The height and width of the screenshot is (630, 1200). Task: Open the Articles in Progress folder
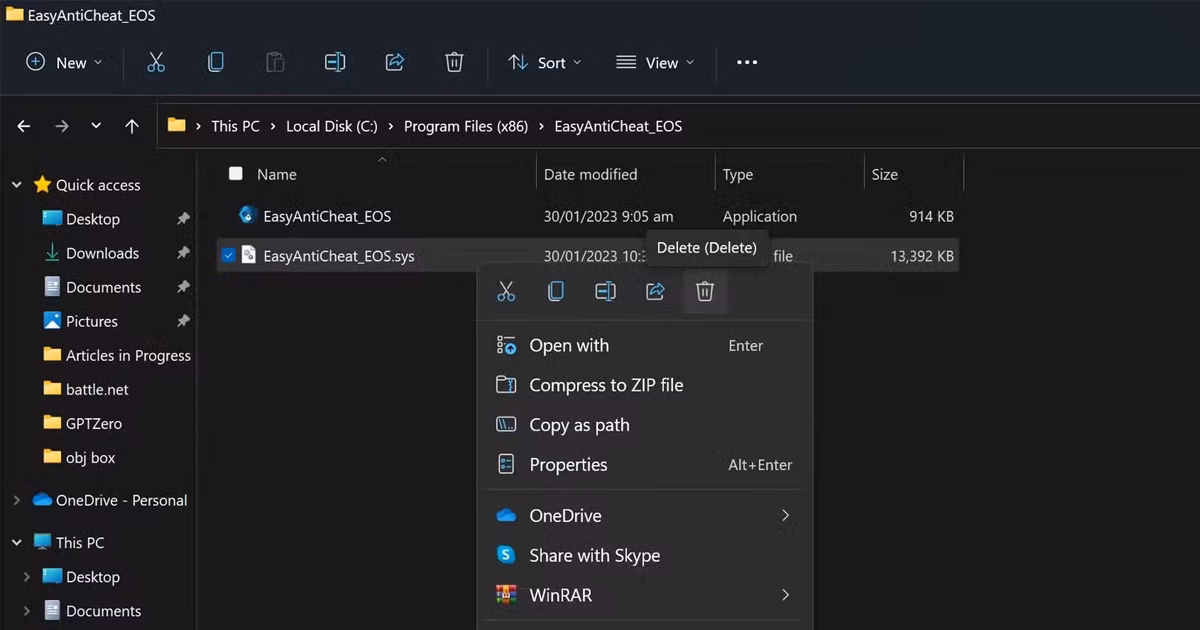pos(128,355)
